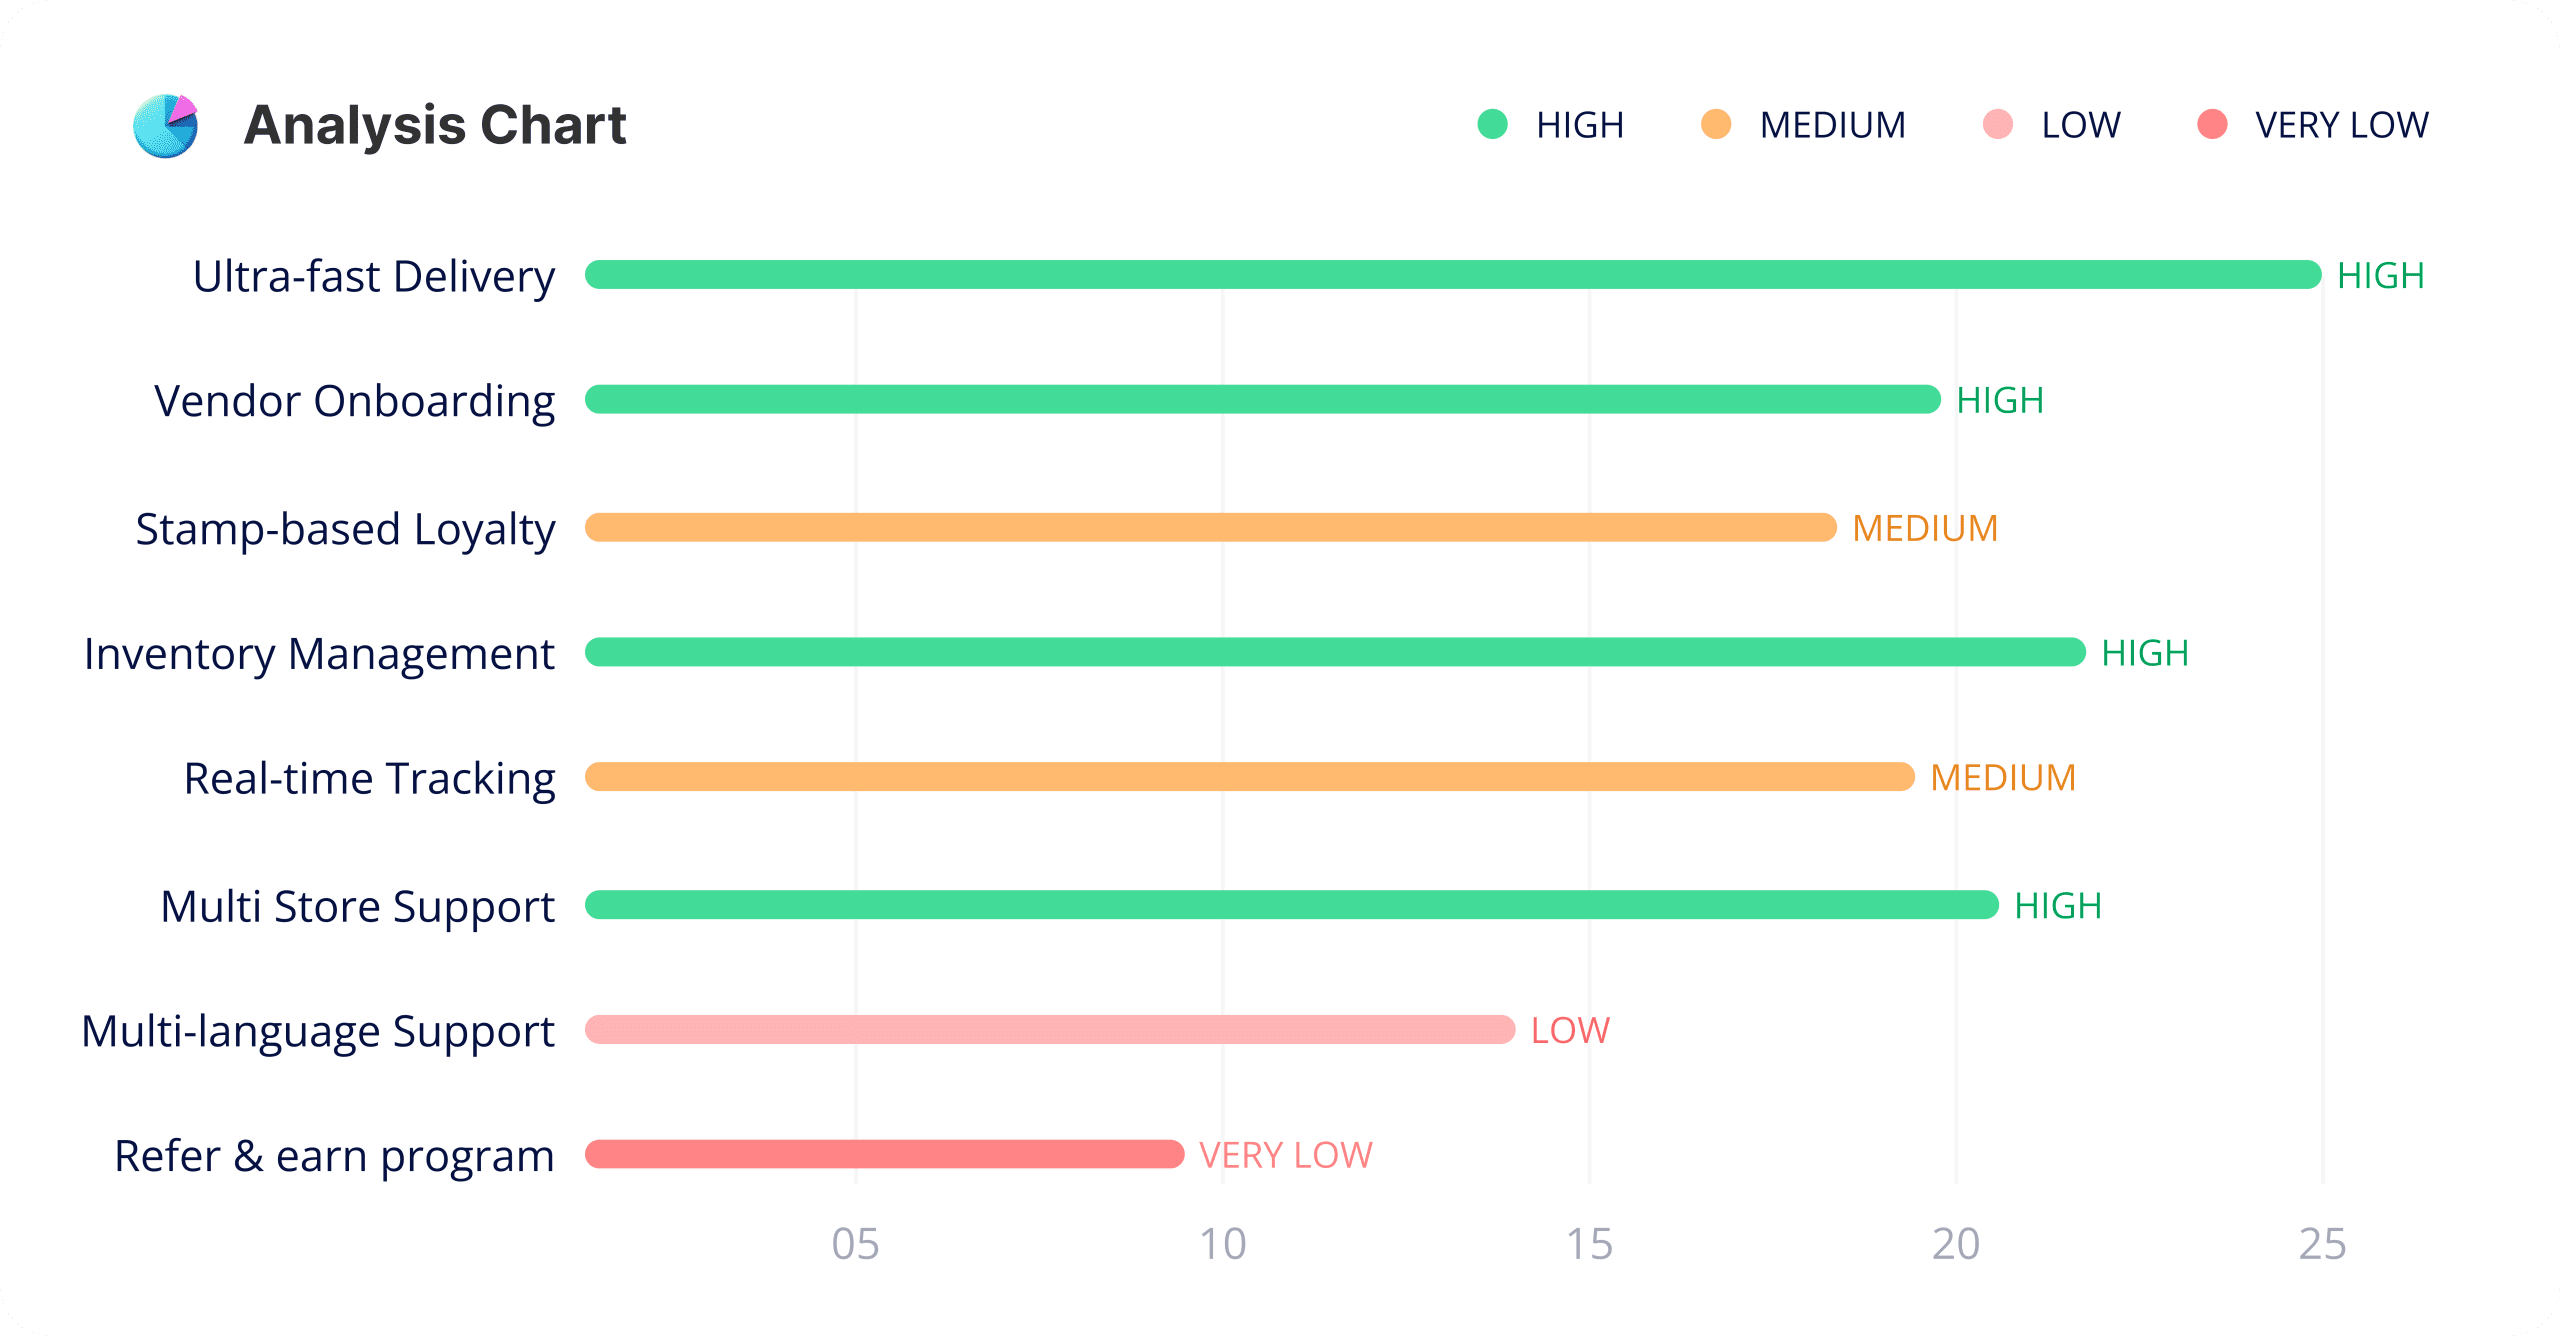The height and width of the screenshot is (1336, 2560).
Task: Select the Real-time Tracking orange bar
Action: pos(1249,777)
